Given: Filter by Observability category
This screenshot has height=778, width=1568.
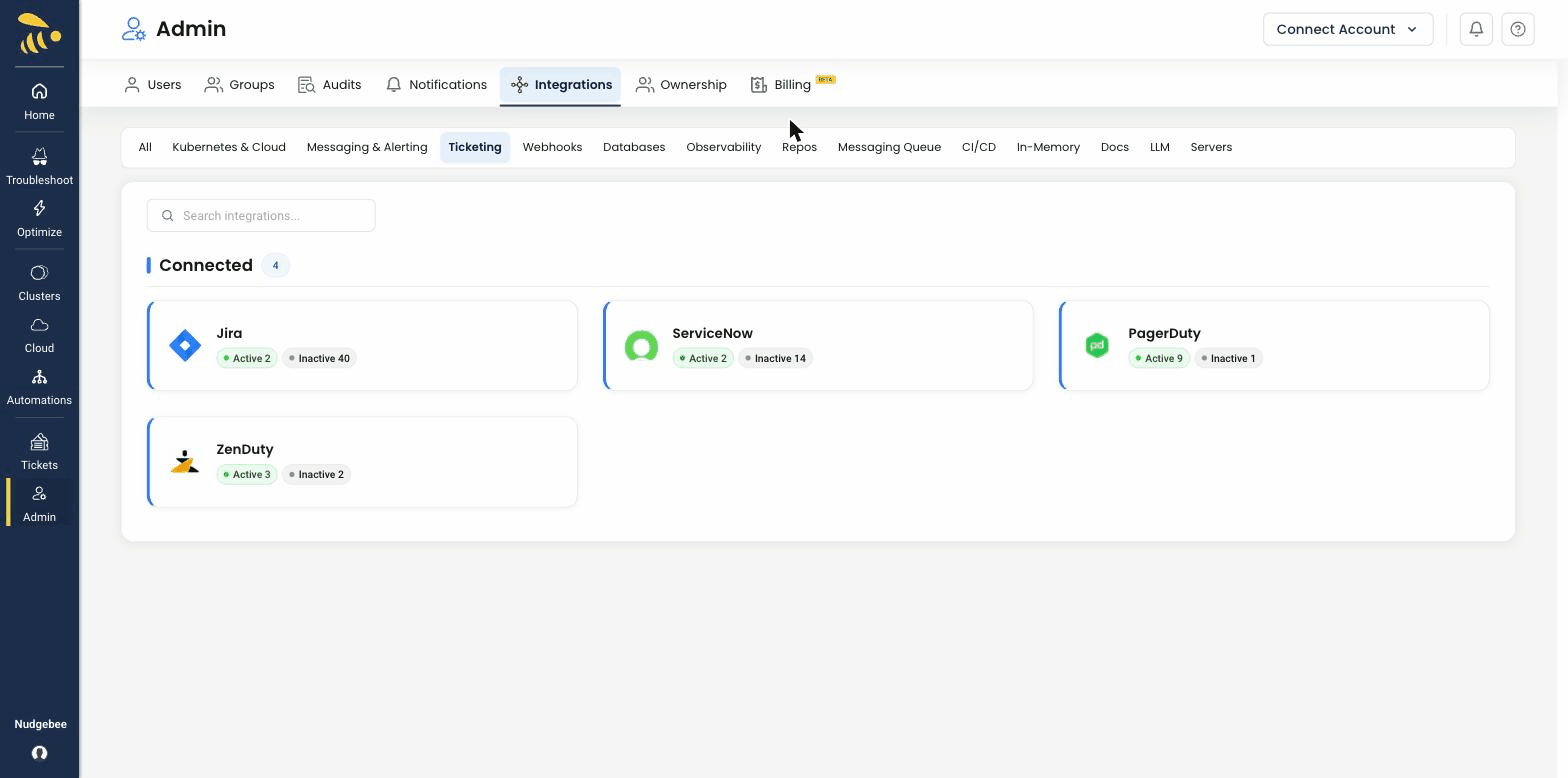Looking at the screenshot, I should tap(724, 147).
